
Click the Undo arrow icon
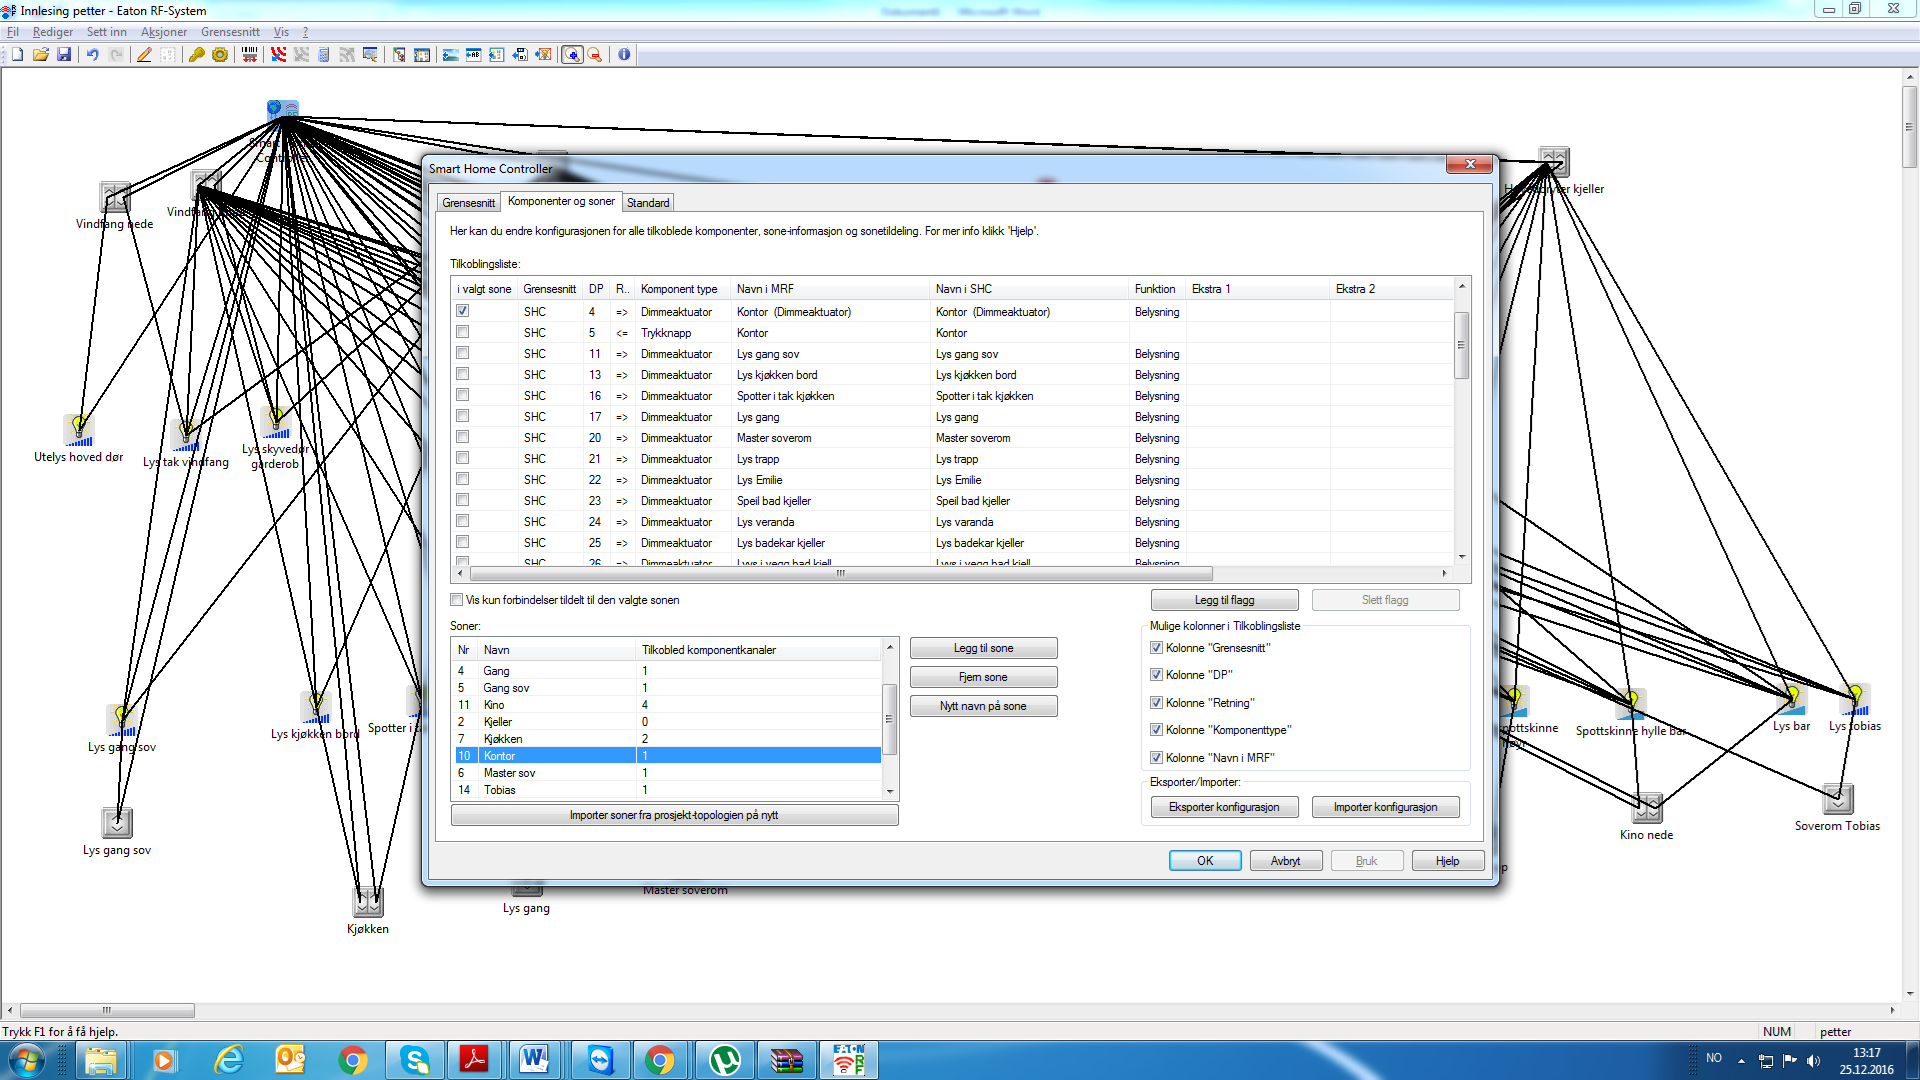(x=92, y=55)
